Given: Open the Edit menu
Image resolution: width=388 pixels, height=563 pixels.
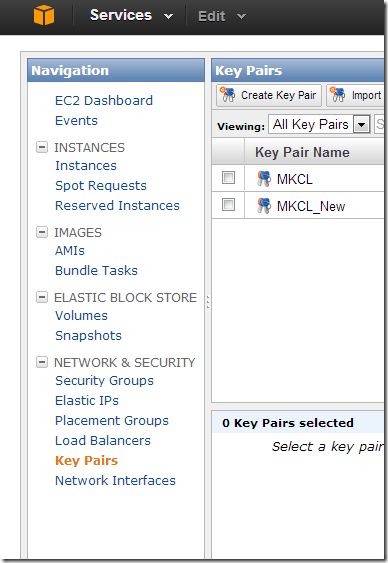Looking at the screenshot, I should (222, 16).
